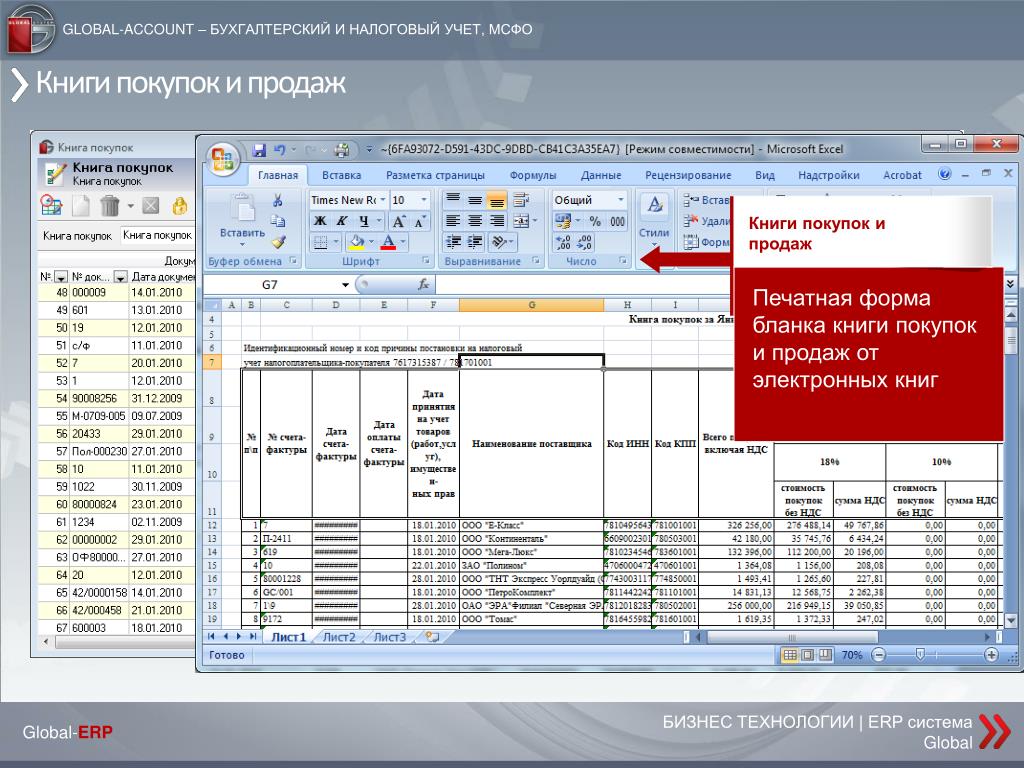This screenshot has height=768, width=1024.
Task: Apply underline with the Ч button
Action: (x=364, y=221)
